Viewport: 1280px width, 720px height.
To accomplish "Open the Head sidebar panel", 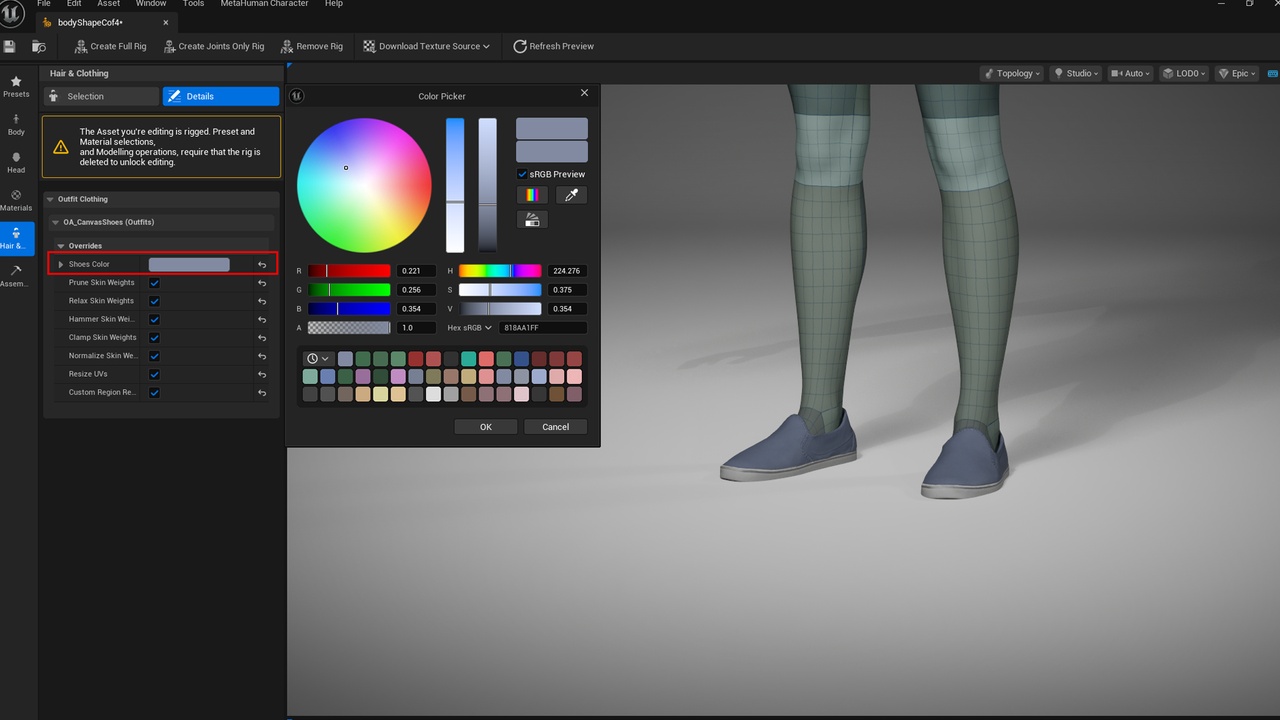I will [16, 162].
